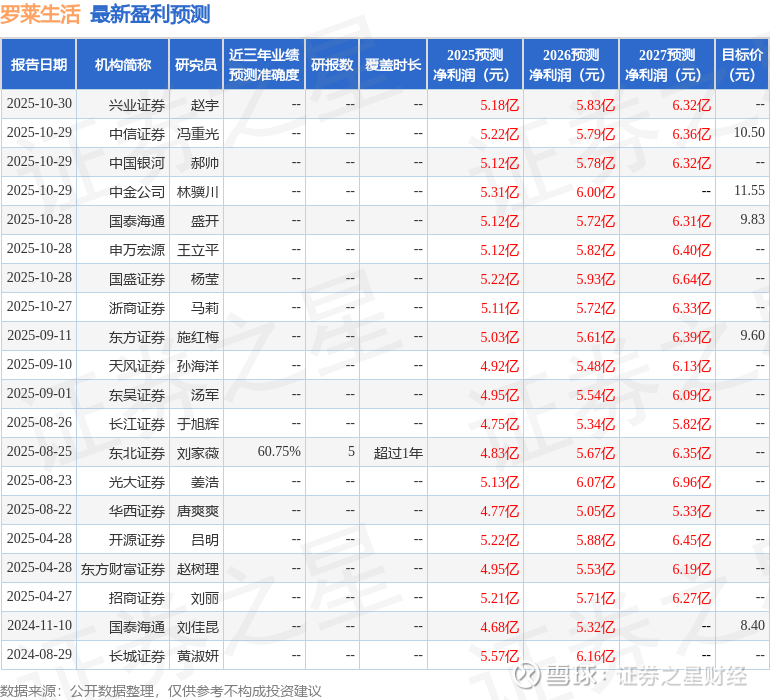770x700 pixels.
Task: Click target price 9.60
Action: pyautogui.click(x=752, y=335)
